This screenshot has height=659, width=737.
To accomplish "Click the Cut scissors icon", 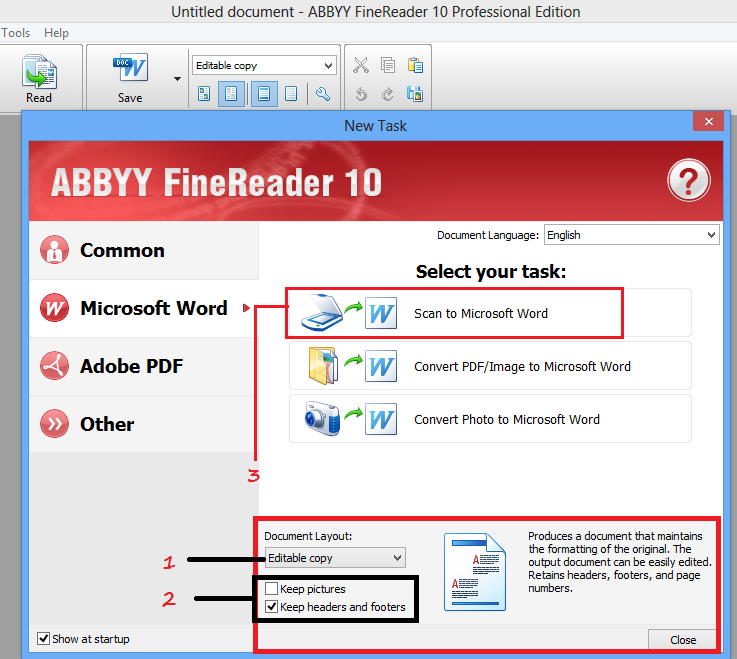I will [361, 65].
